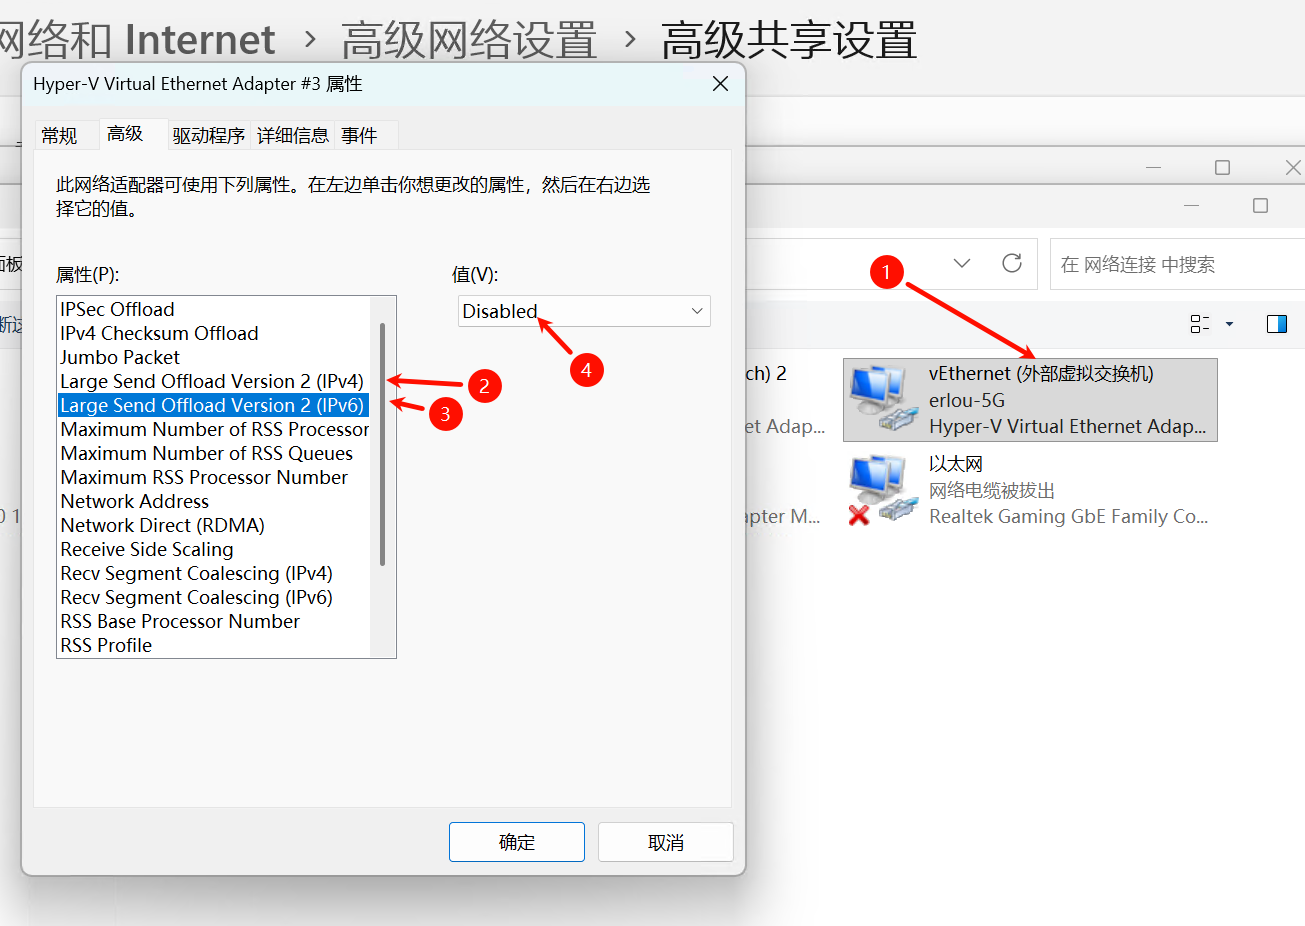Cancel with the 取消 button
This screenshot has width=1305, height=926.
[666, 842]
